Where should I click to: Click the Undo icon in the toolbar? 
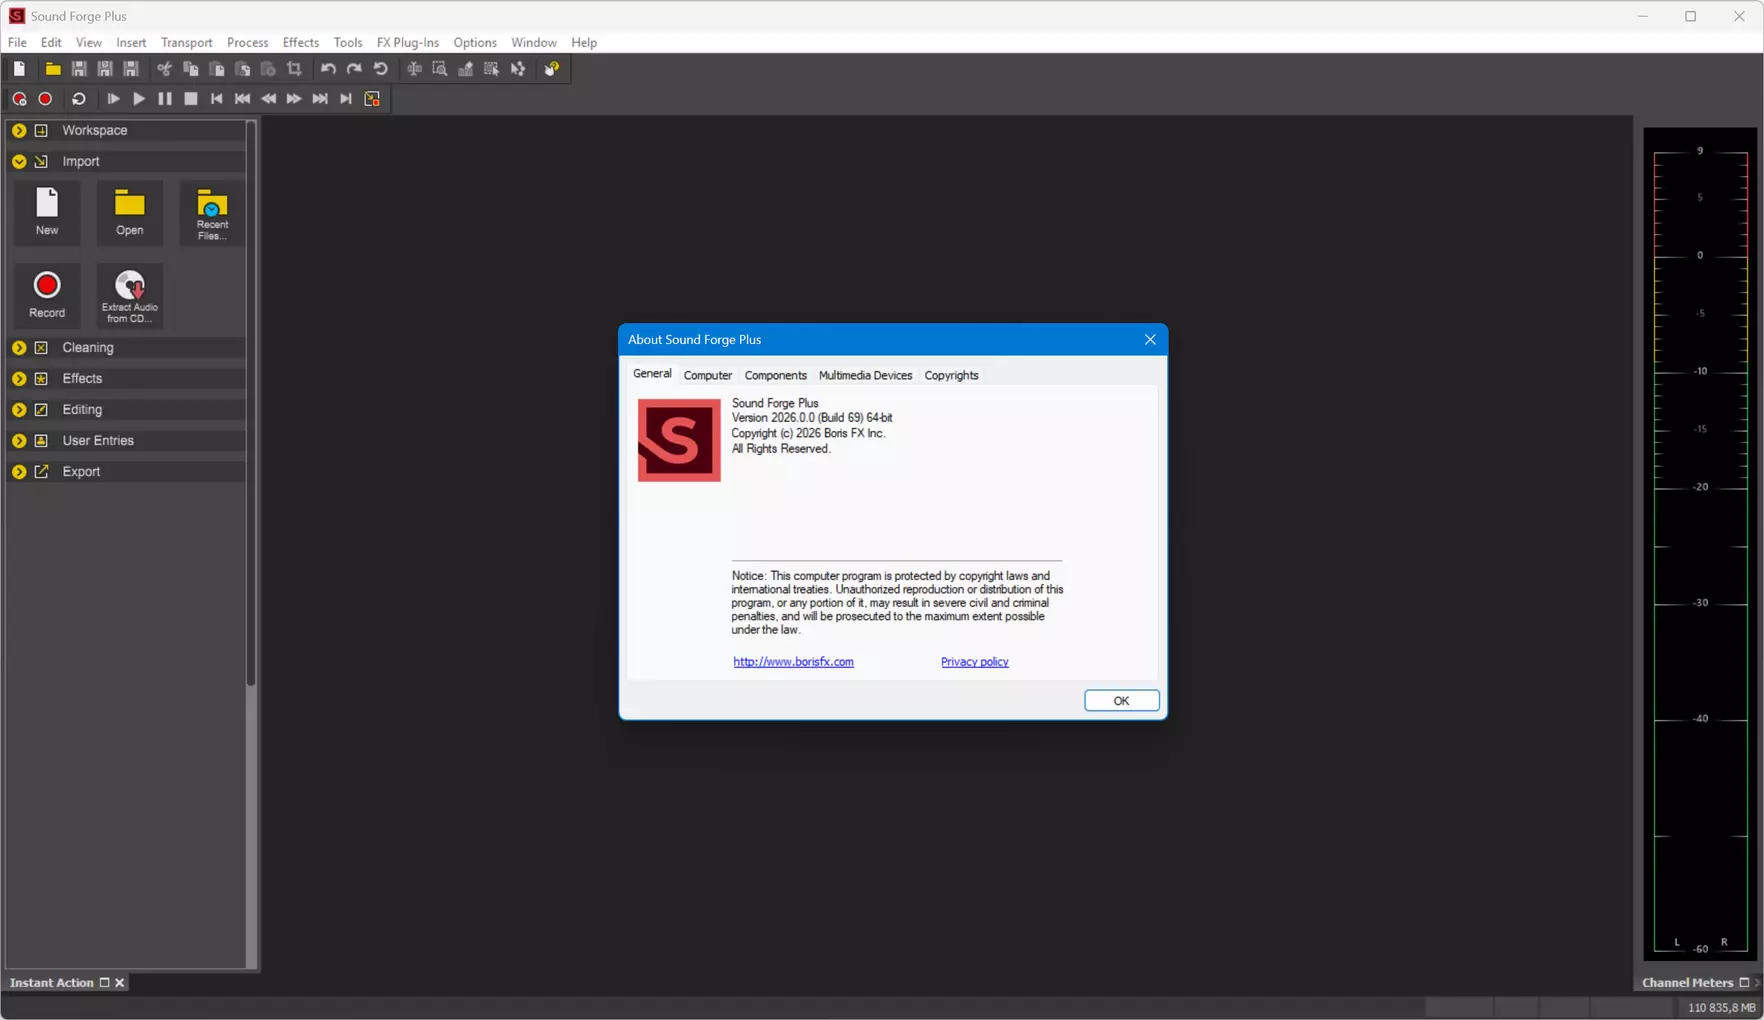[x=328, y=69]
